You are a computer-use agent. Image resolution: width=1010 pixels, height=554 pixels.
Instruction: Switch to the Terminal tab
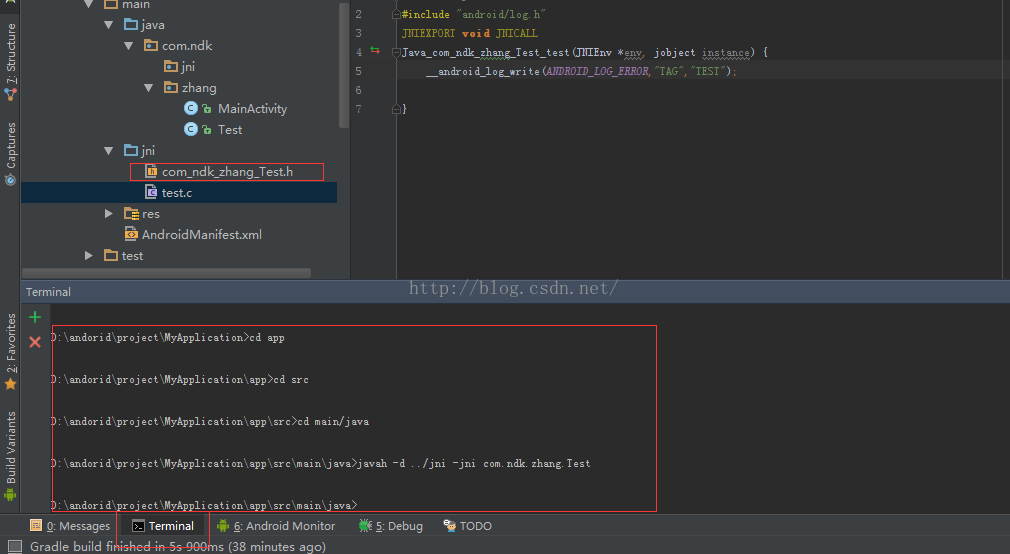[x=162, y=526]
